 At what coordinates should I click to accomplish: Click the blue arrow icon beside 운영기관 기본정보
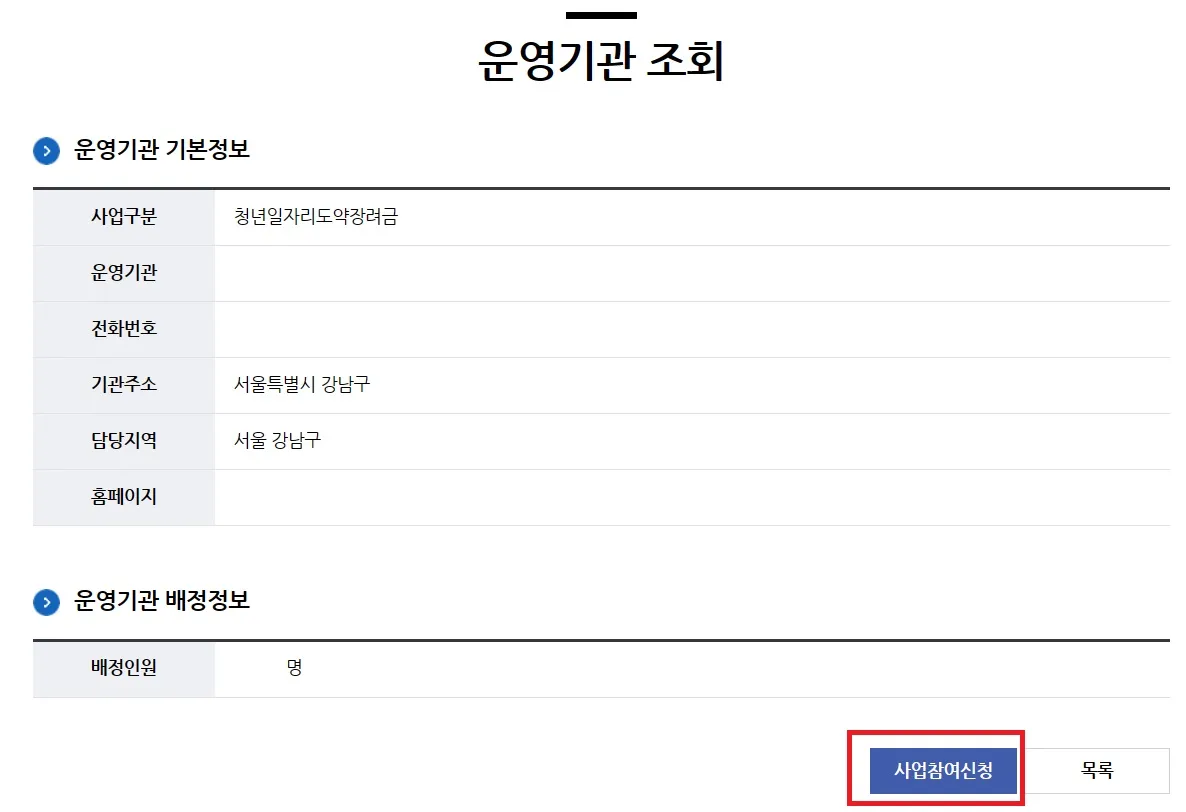47,150
